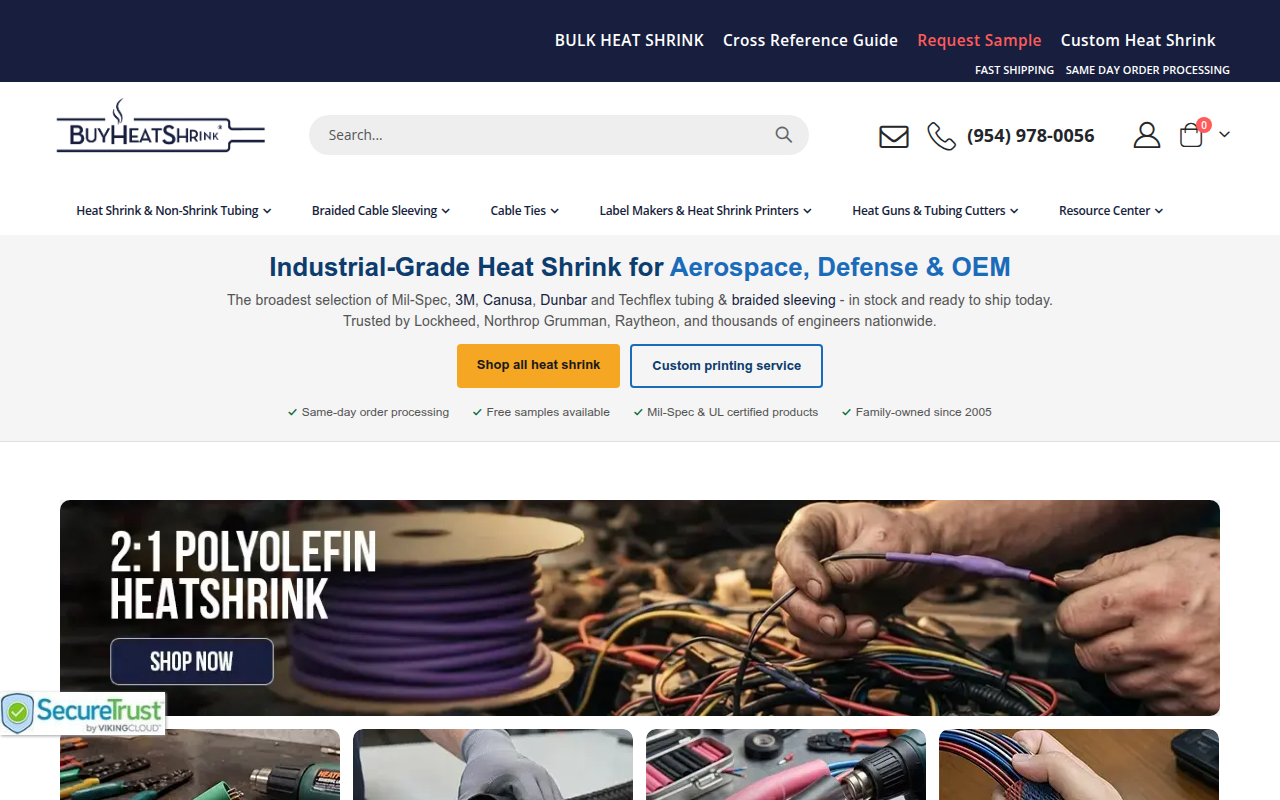Follow the braided sleeving link
Viewport: 1280px width, 800px height.
tap(784, 300)
